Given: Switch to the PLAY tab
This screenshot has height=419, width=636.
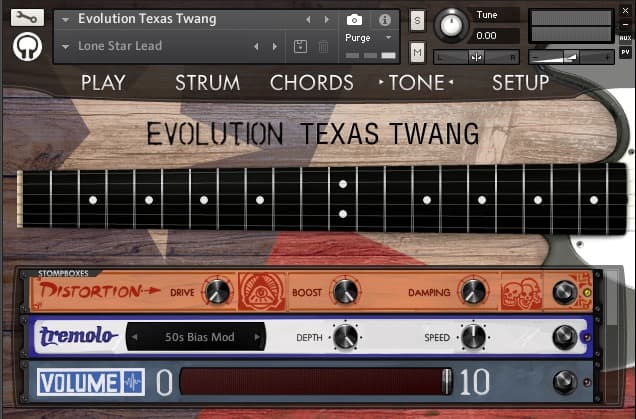Looking at the screenshot, I should point(103,83).
